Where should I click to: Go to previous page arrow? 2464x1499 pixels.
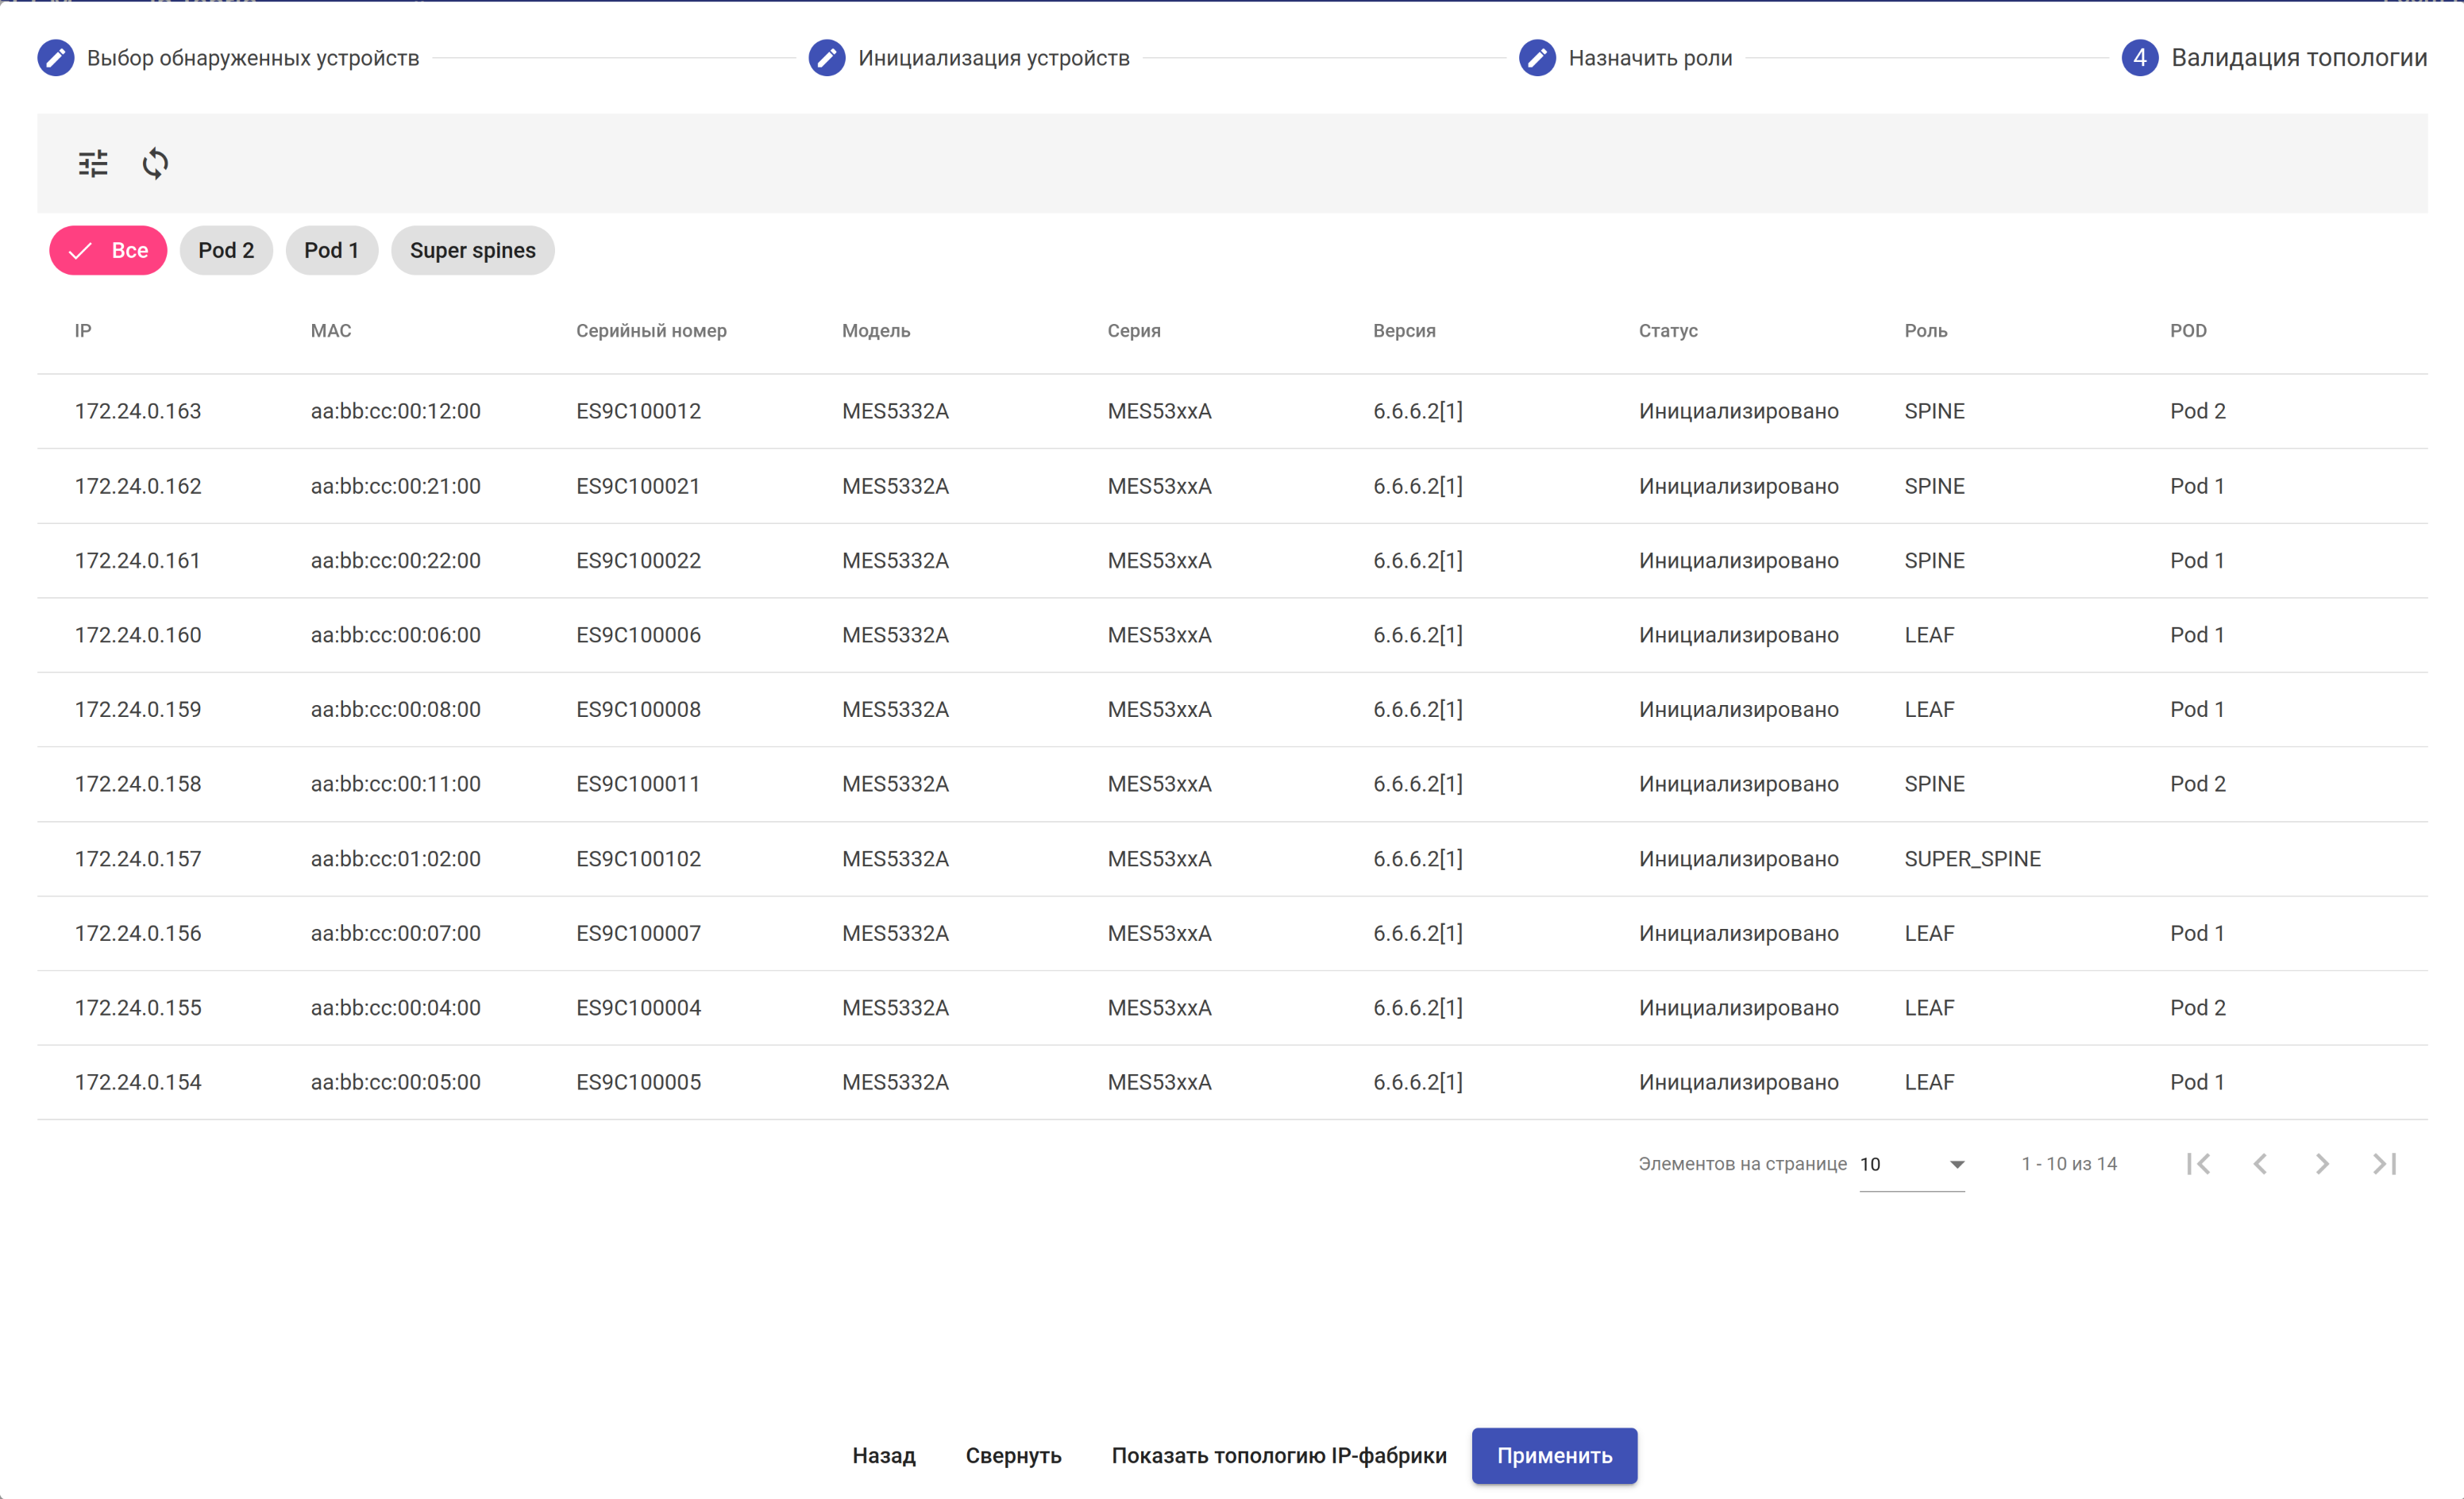point(2260,1164)
